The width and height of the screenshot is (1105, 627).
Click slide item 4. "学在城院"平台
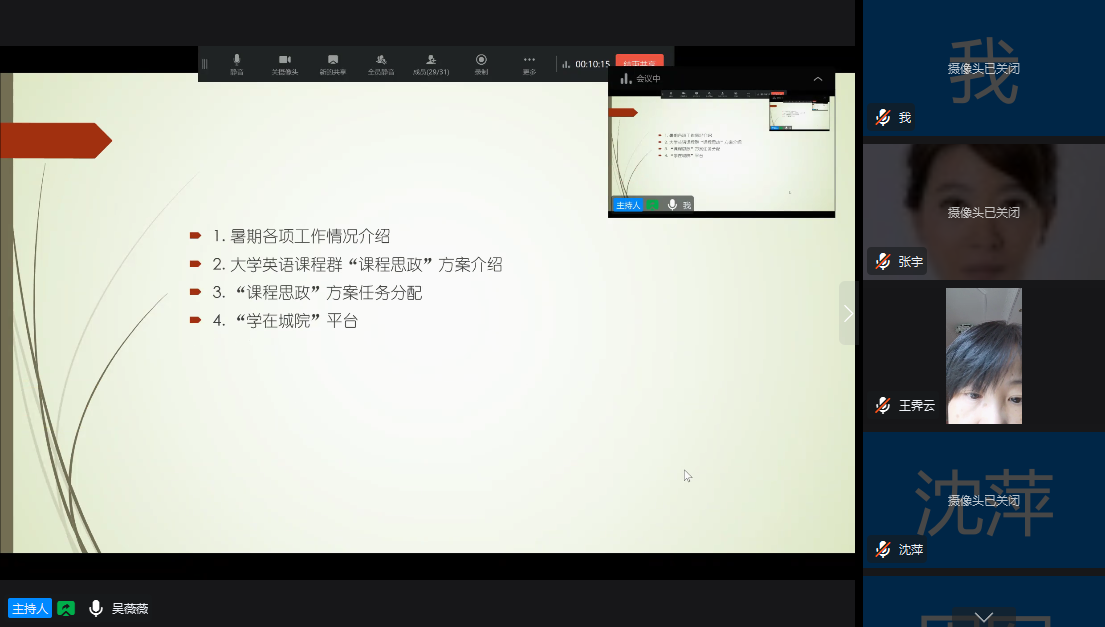(x=285, y=321)
